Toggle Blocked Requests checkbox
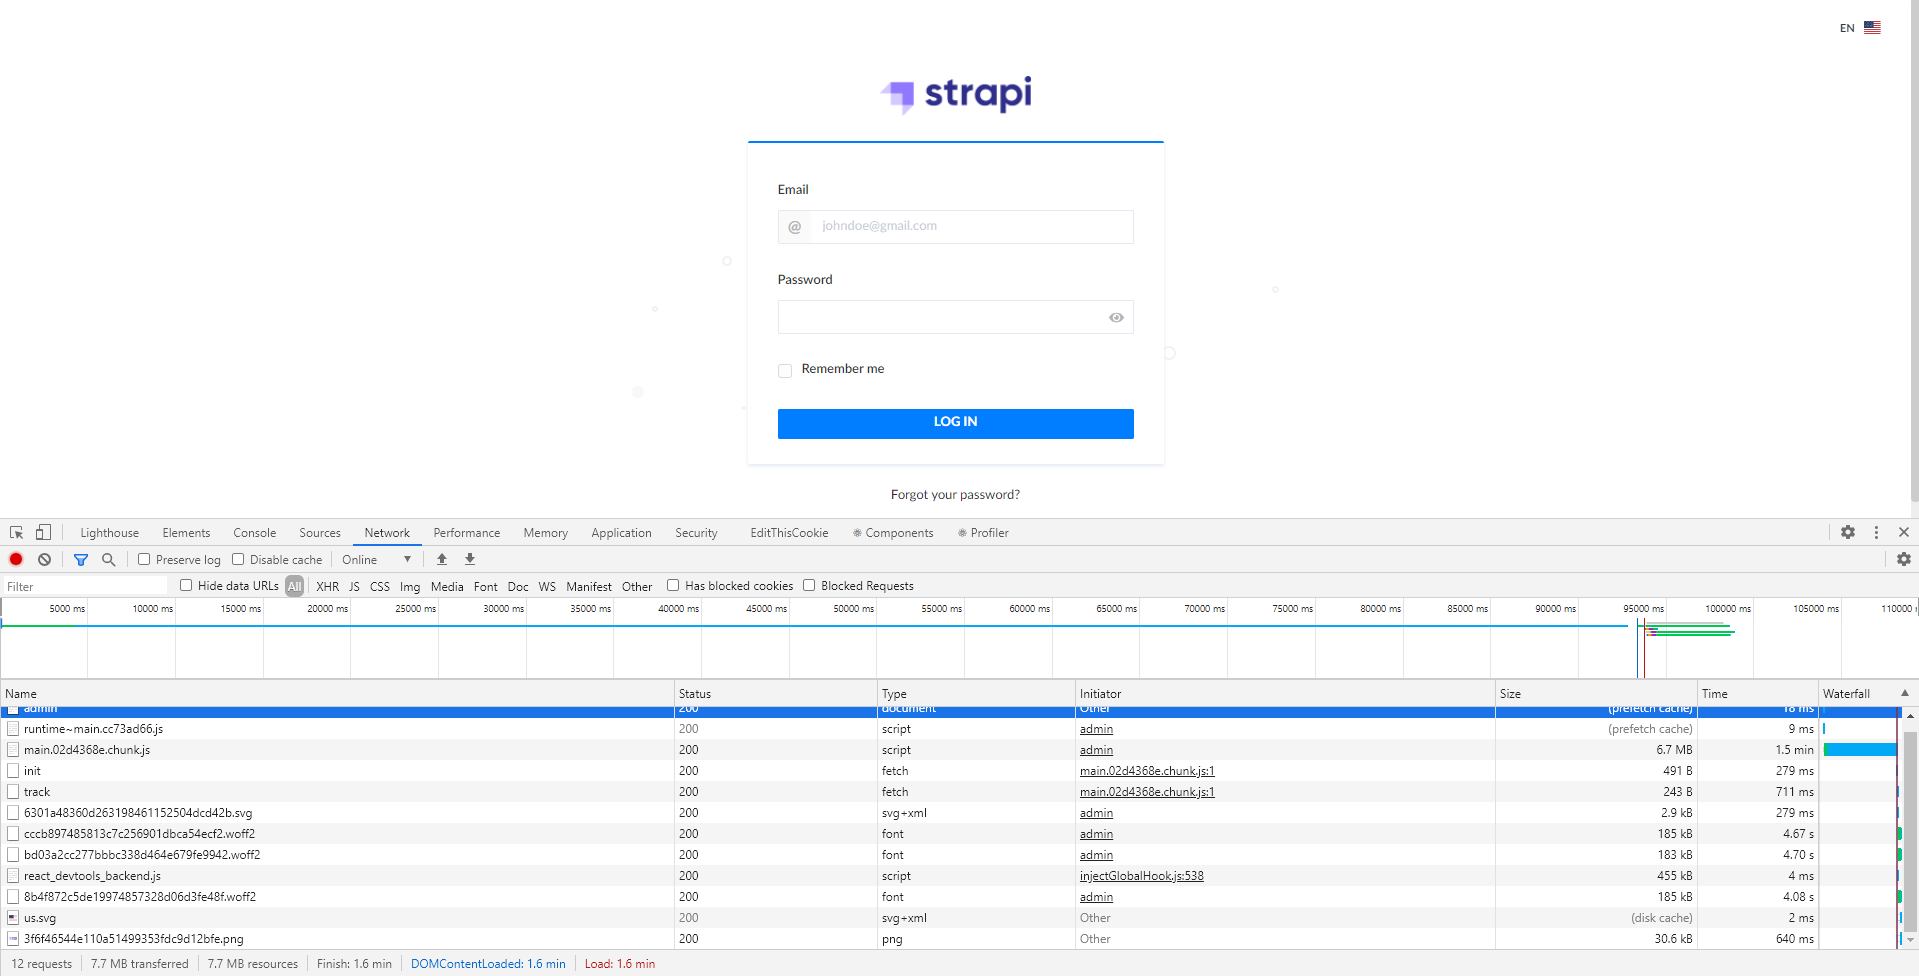 pos(809,586)
